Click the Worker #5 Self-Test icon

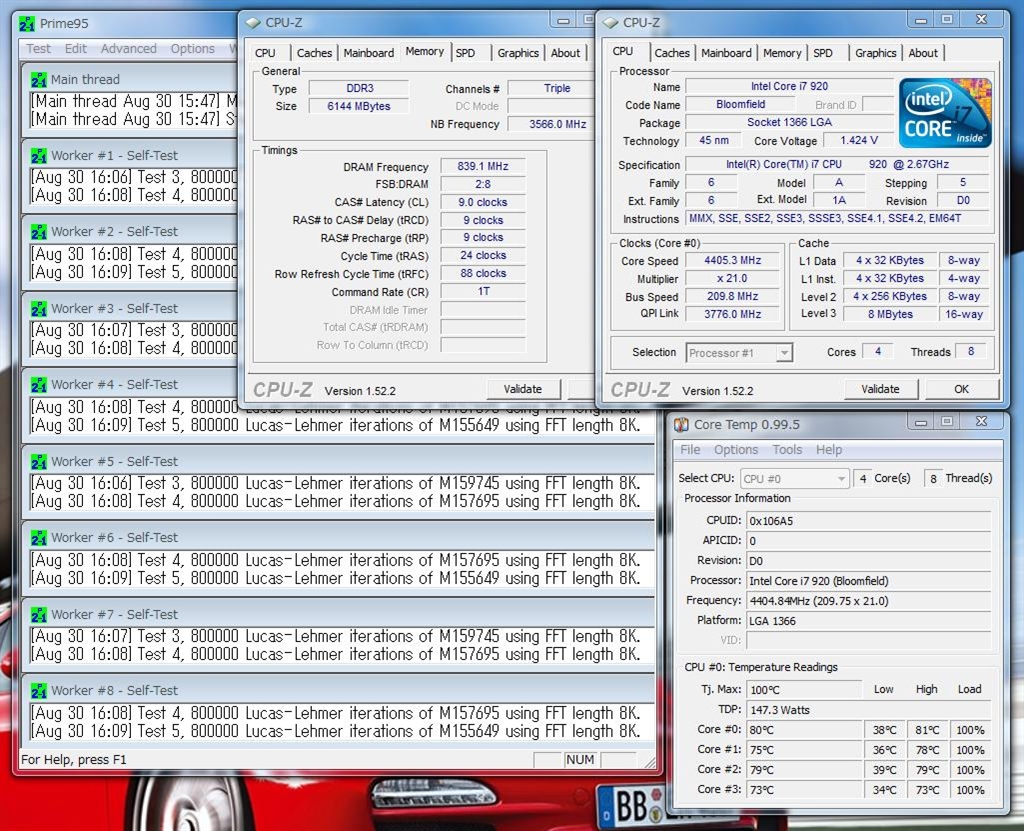pyautogui.click(x=39, y=462)
